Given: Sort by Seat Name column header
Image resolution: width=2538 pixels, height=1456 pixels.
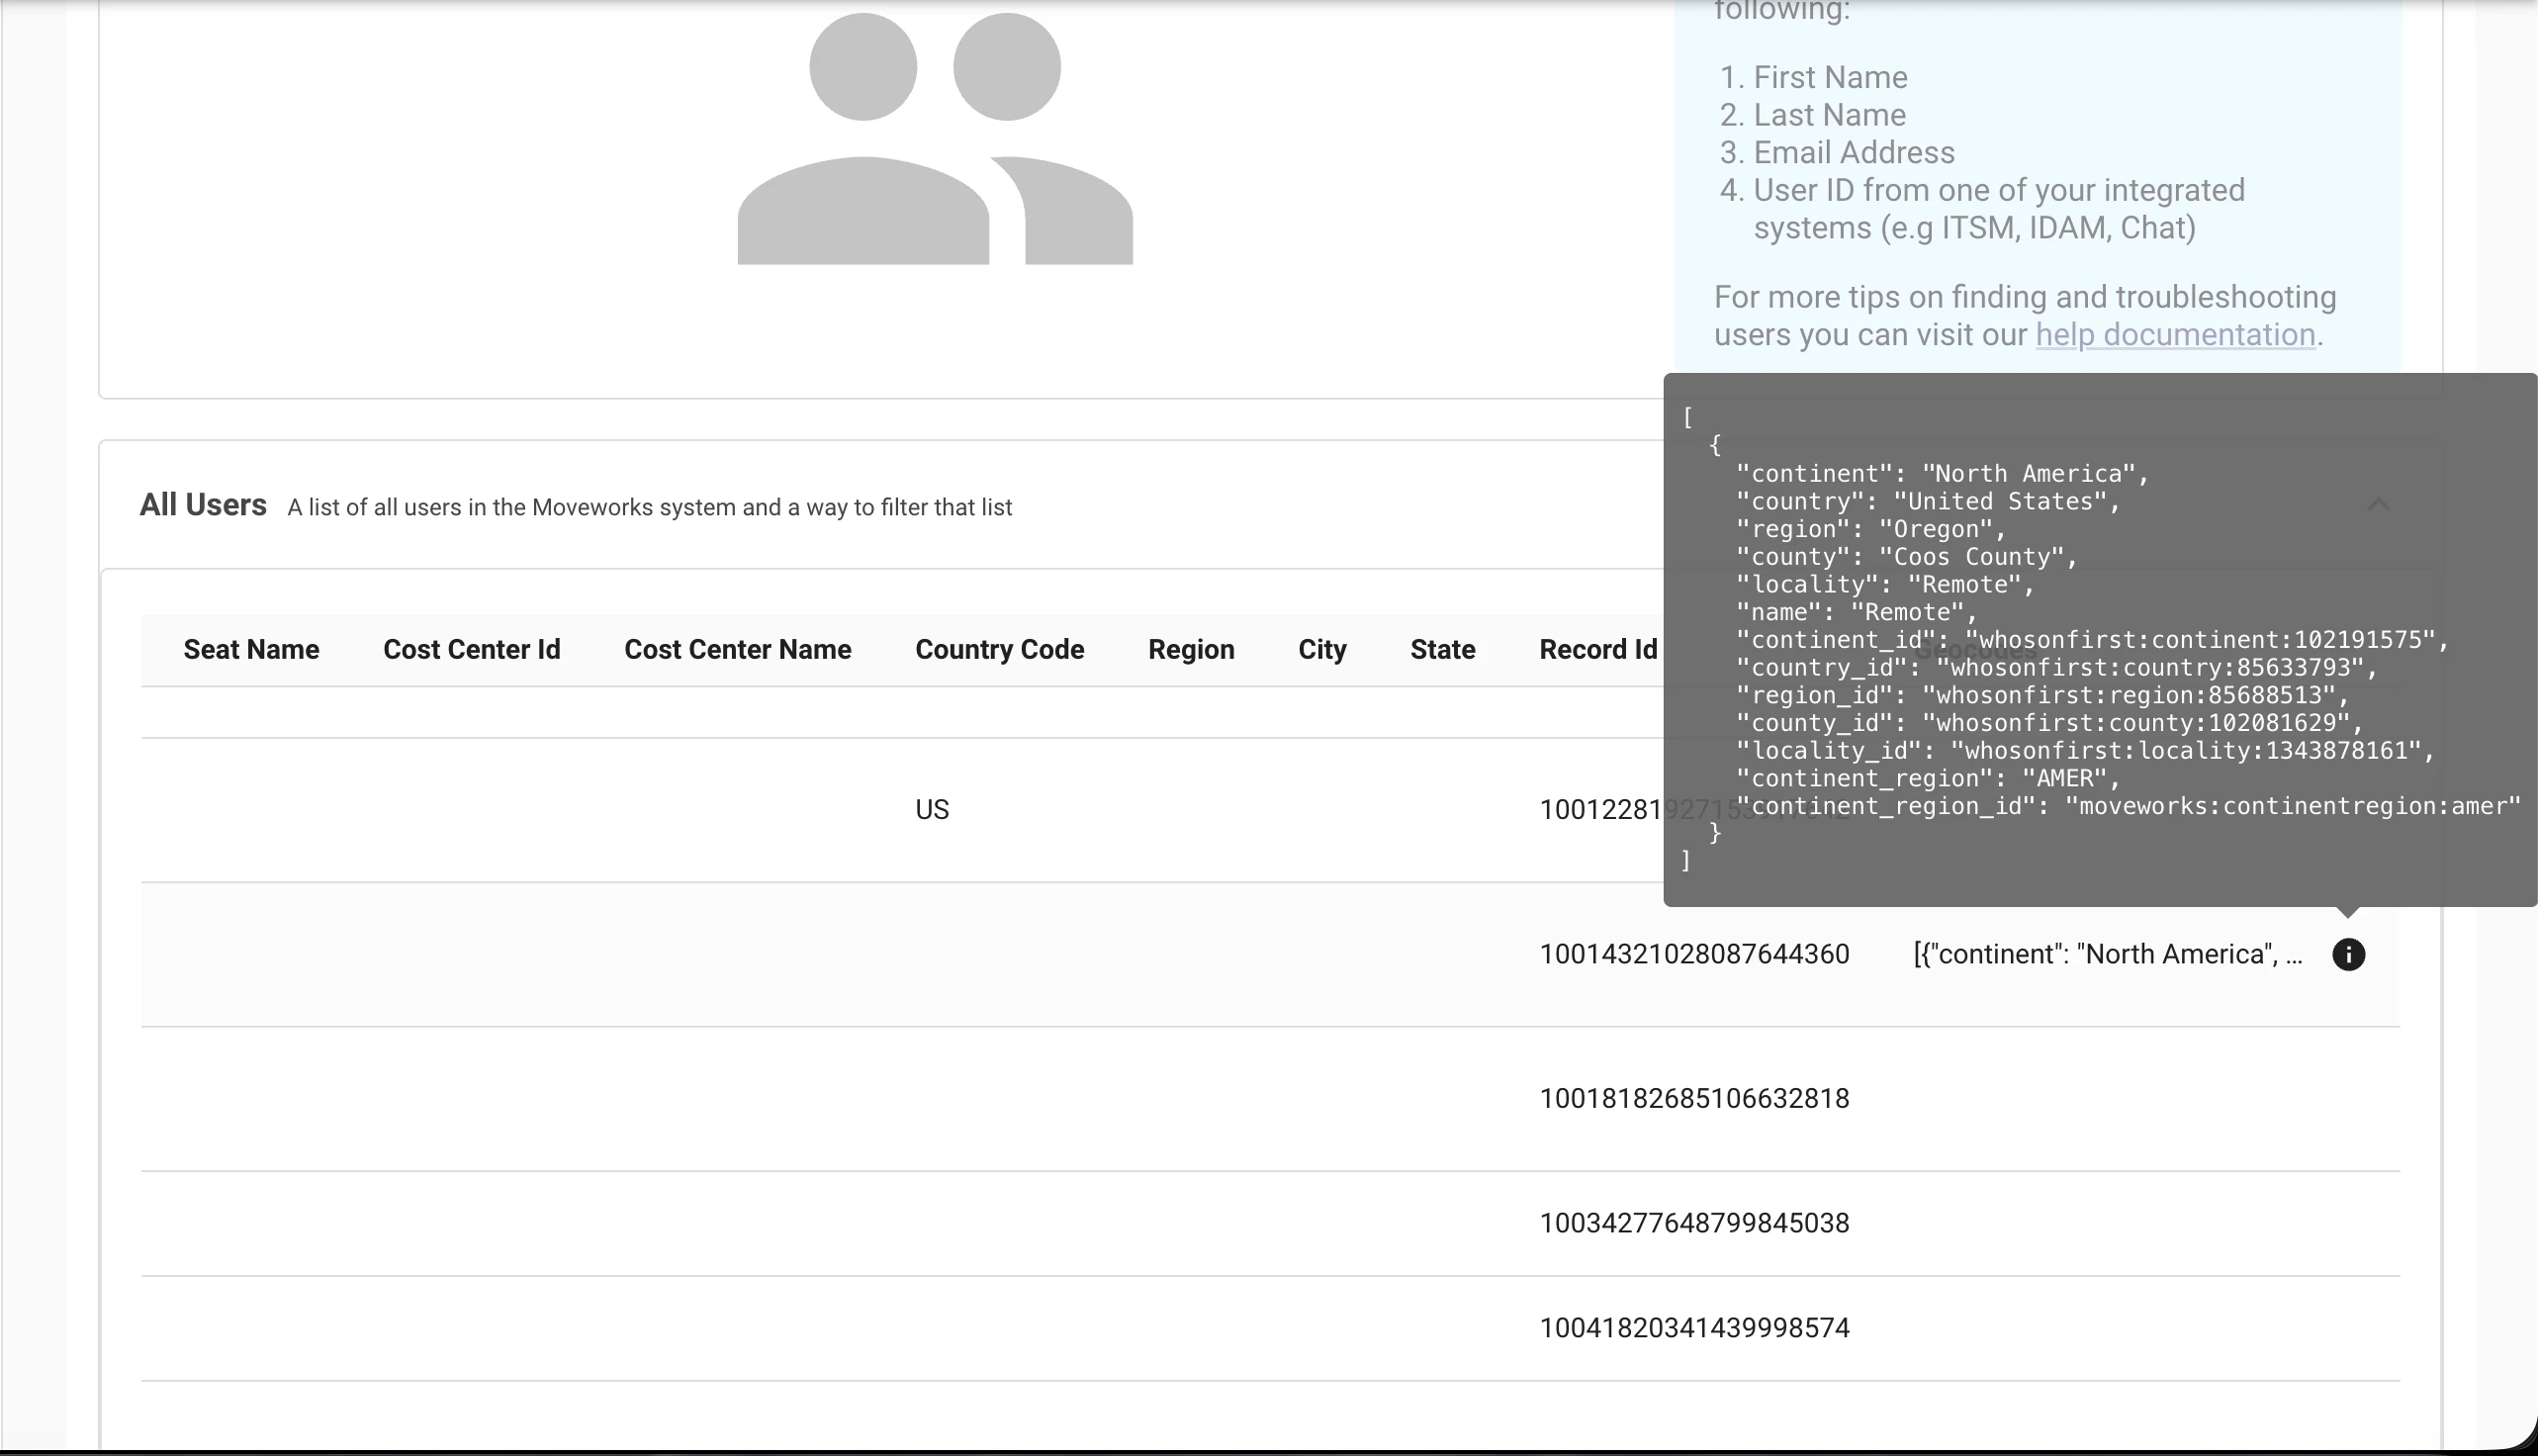Looking at the screenshot, I should 251,650.
